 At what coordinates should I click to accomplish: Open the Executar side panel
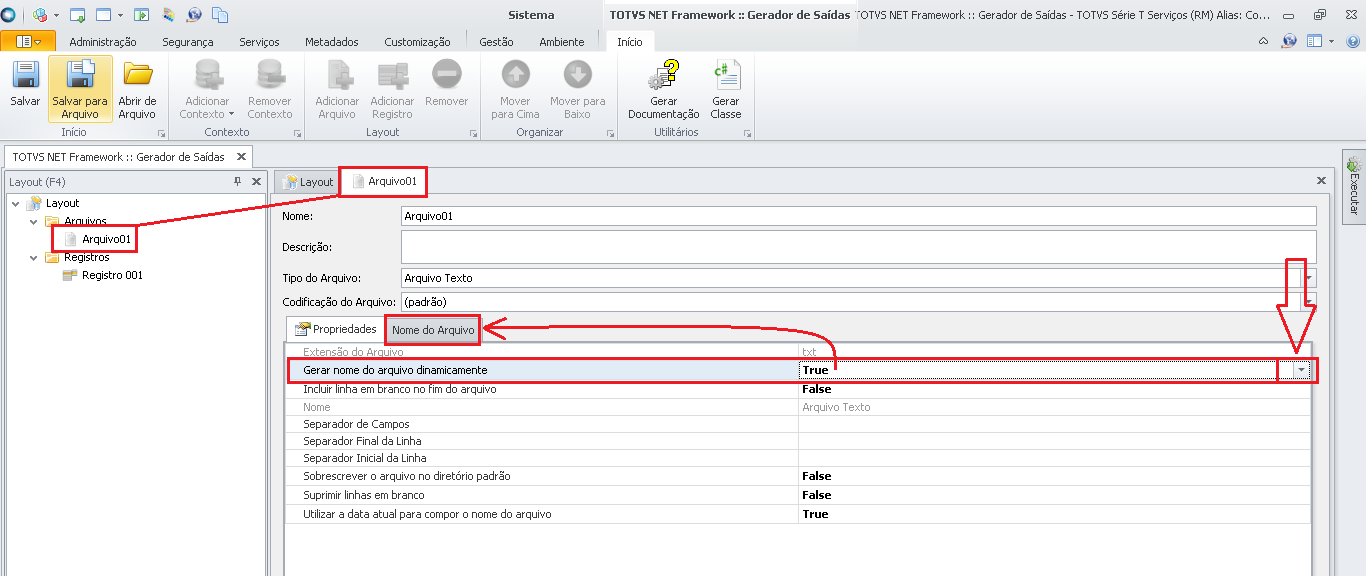[x=1353, y=186]
